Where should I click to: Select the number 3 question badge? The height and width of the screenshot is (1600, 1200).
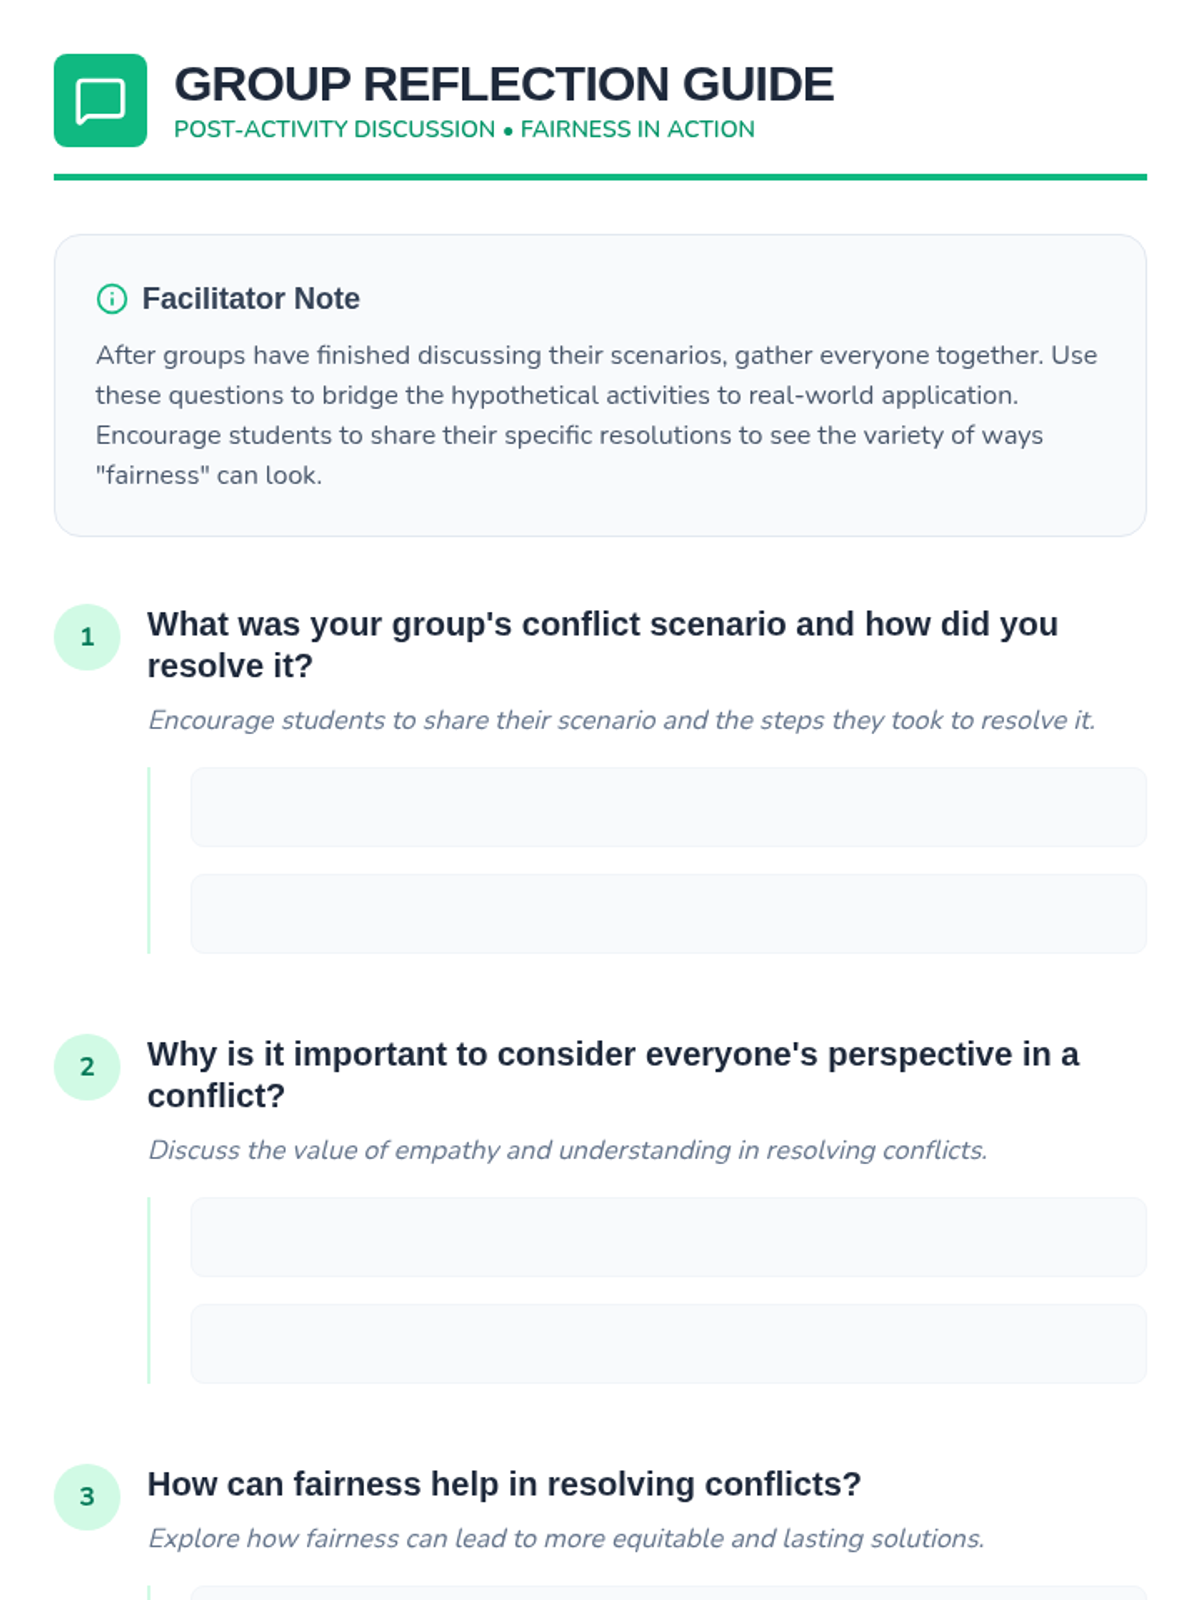[x=87, y=1497]
